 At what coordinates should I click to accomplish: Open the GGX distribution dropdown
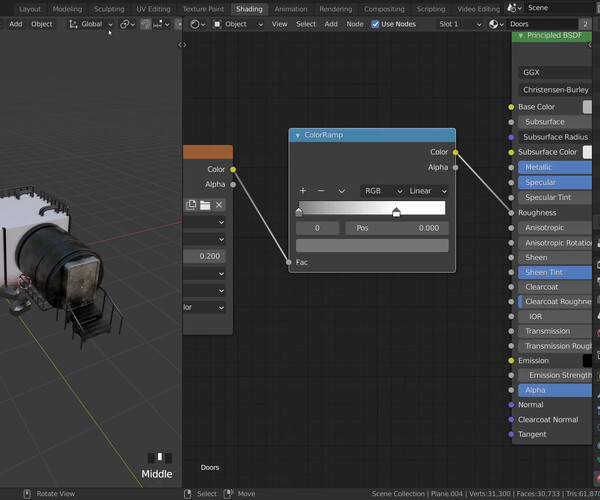coord(555,72)
